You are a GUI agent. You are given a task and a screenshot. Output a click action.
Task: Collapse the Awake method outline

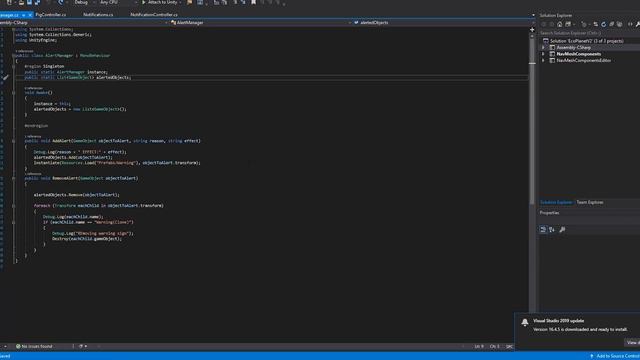13,93
